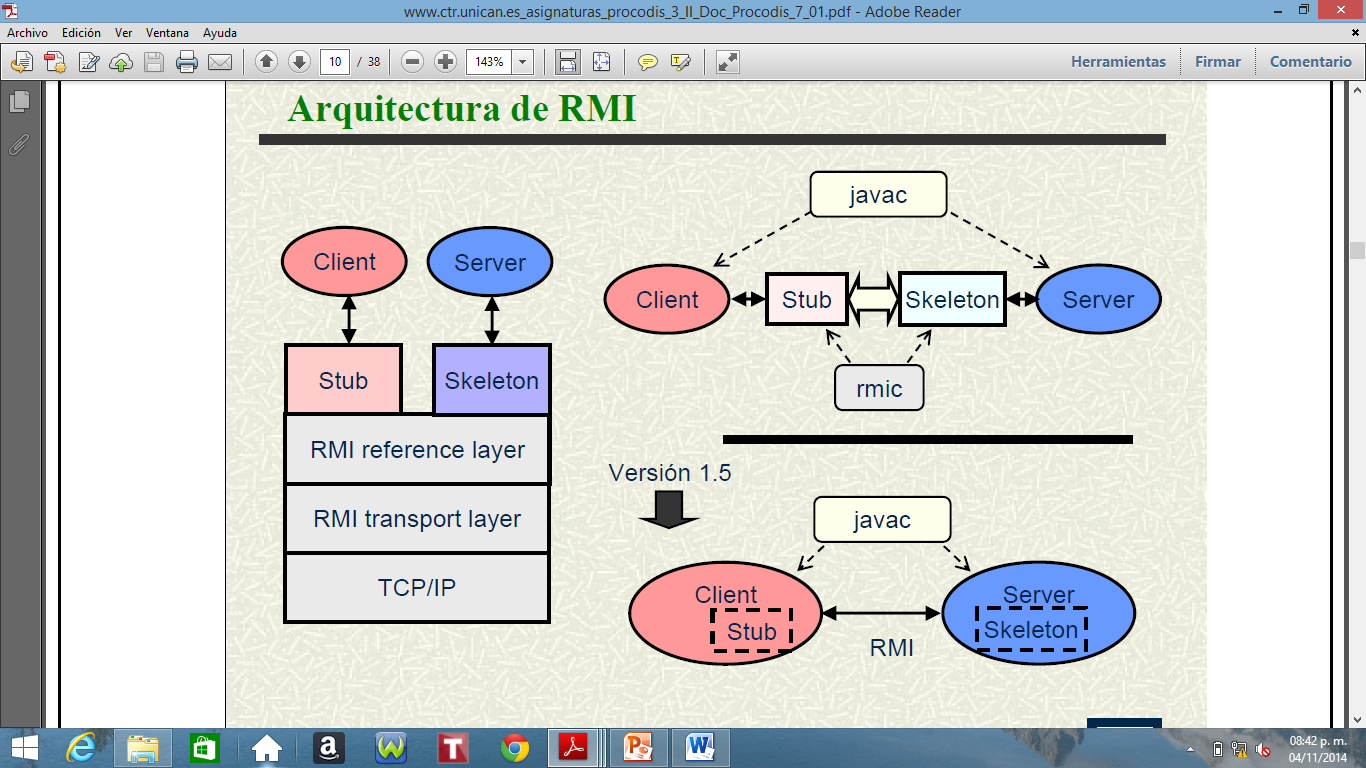Click the Comentario panel button
This screenshot has height=768, width=1366.
1310,61
